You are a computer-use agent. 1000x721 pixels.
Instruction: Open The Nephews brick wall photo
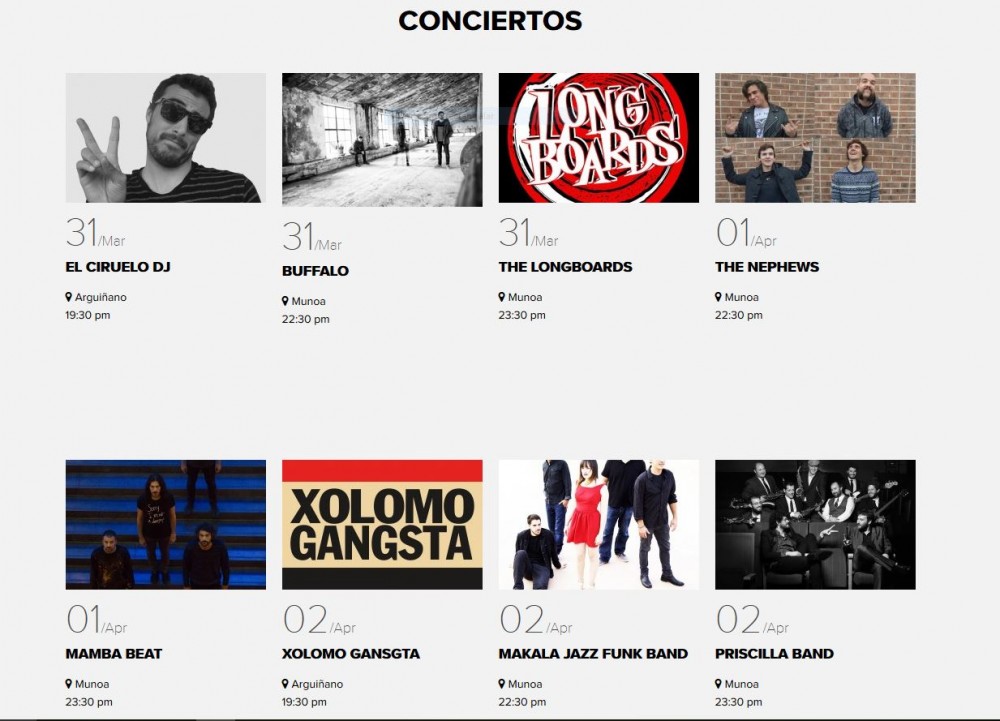click(815, 138)
